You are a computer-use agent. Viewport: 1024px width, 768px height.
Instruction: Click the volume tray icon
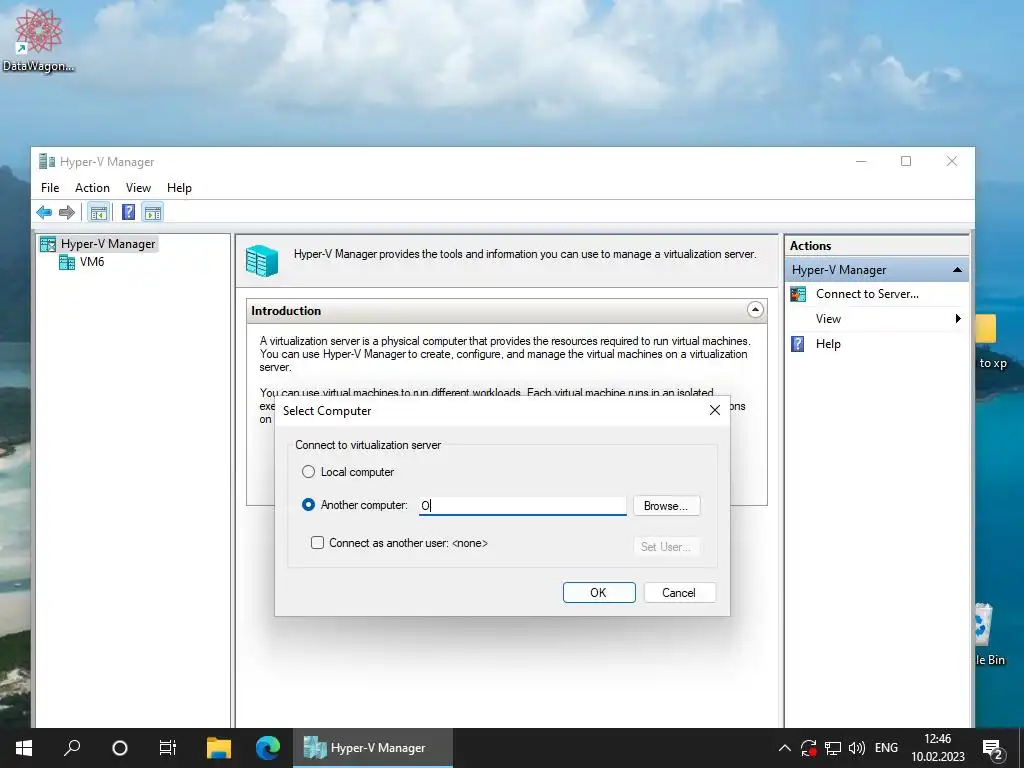pyautogui.click(x=856, y=748)
